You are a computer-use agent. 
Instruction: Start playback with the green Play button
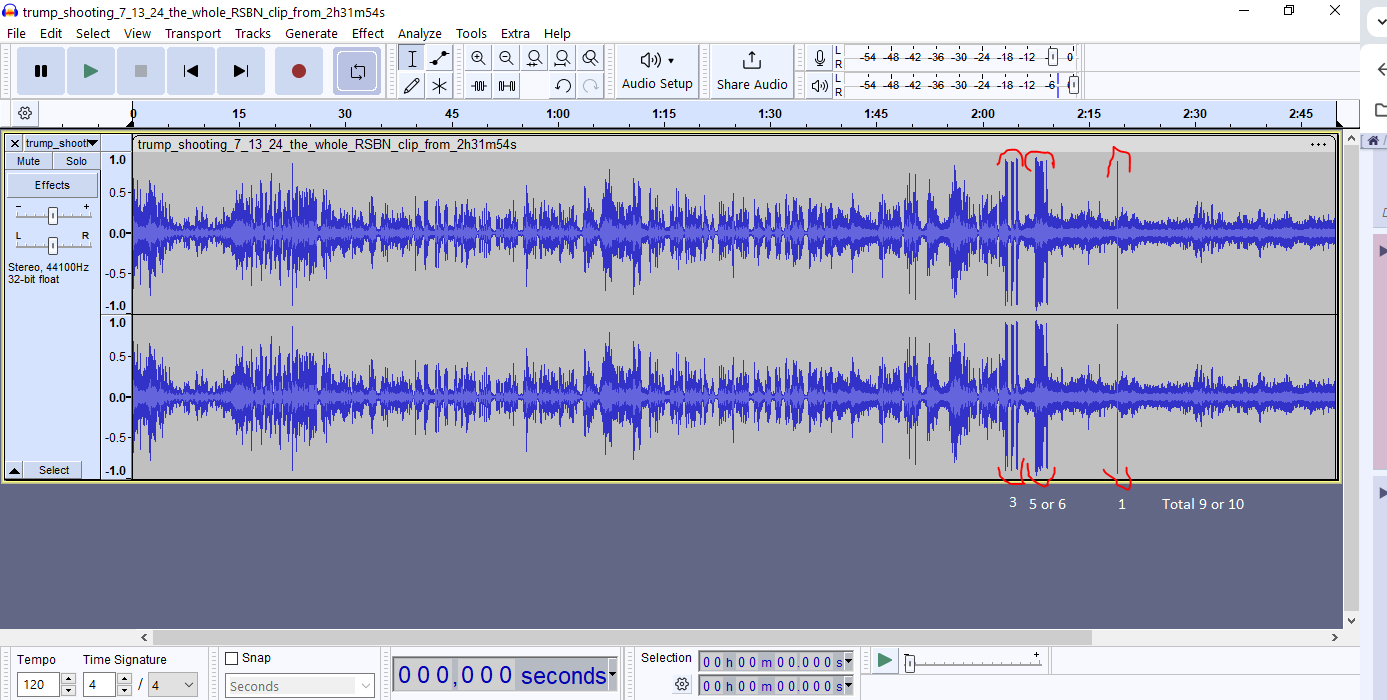coord(91,71)
